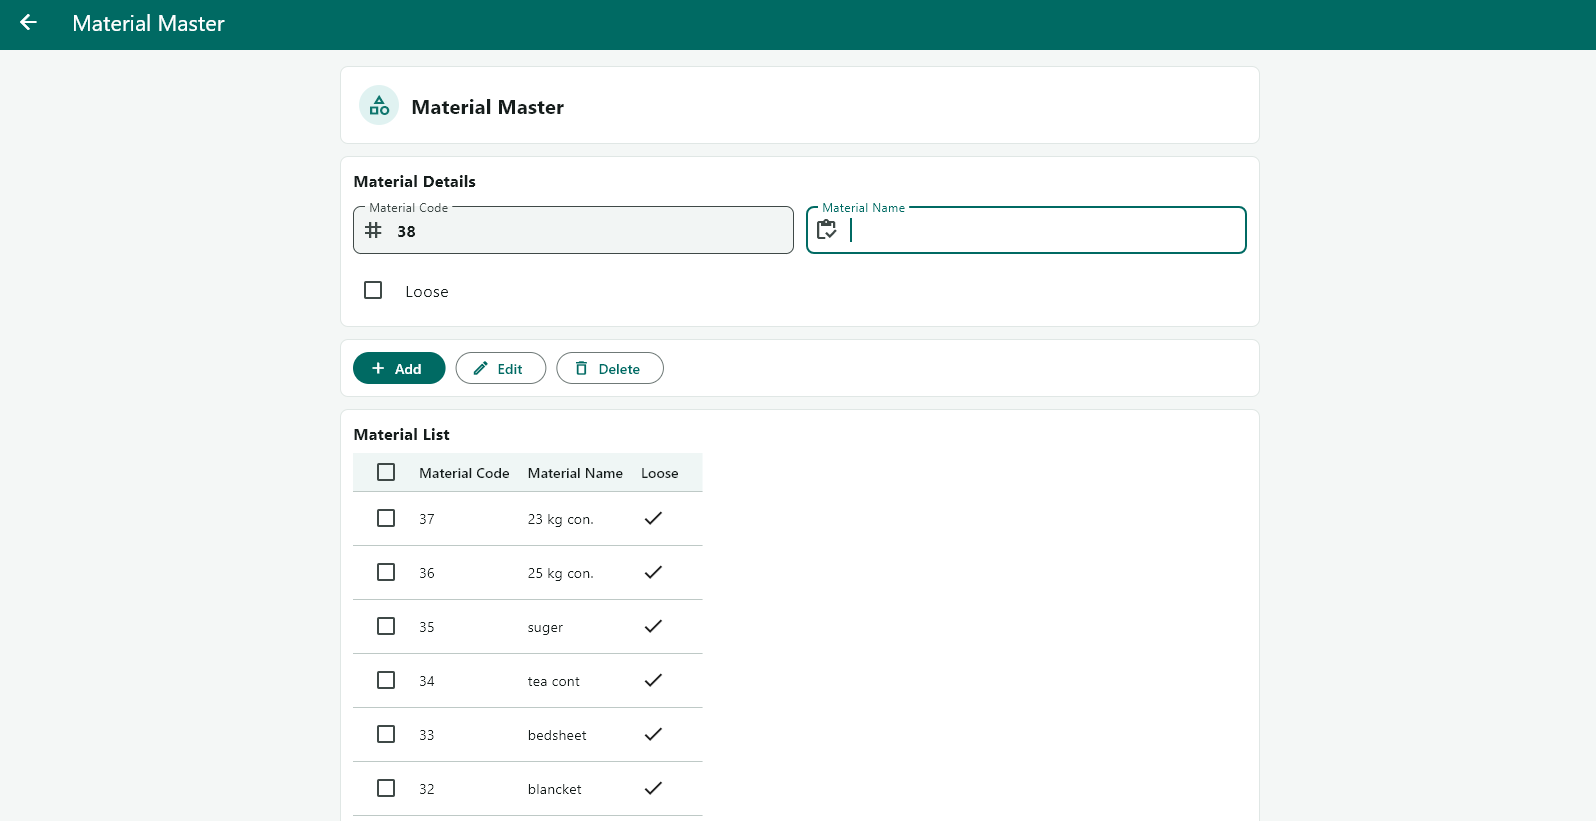Click the Delete button
Viewport: 1596px width, 821px height.
pos(610,368)
